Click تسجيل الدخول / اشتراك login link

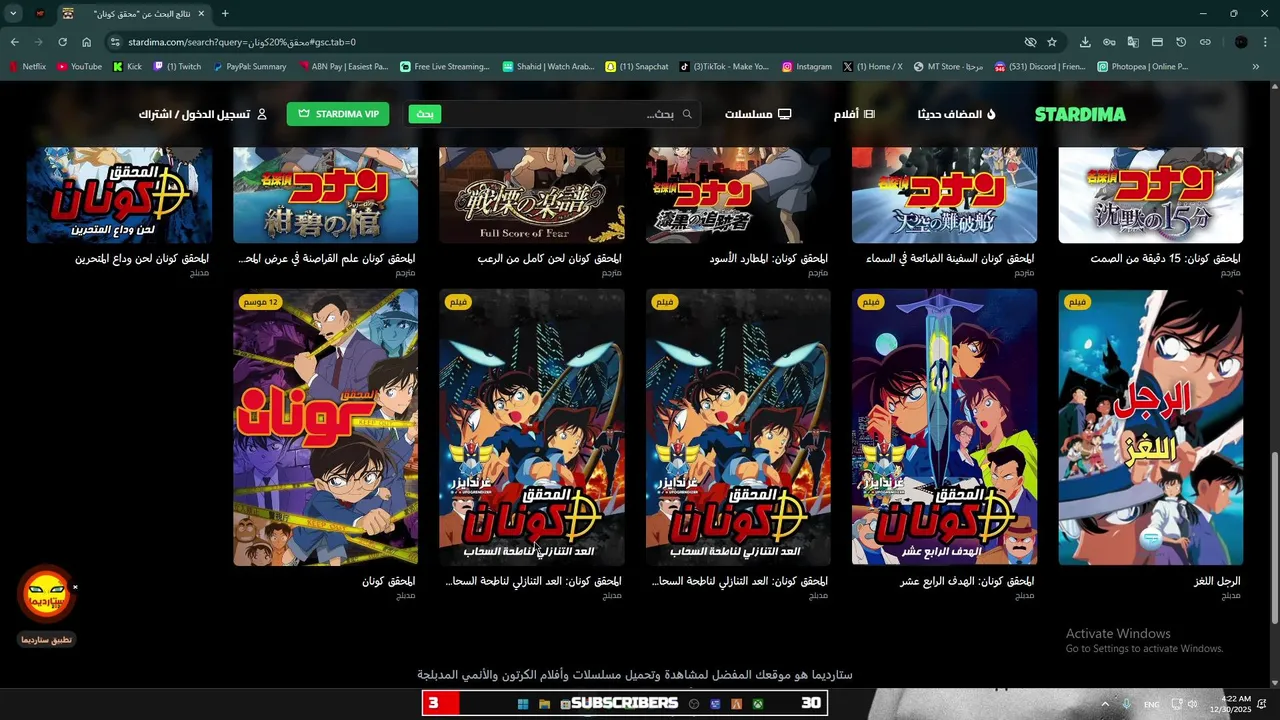coord(203,114)
